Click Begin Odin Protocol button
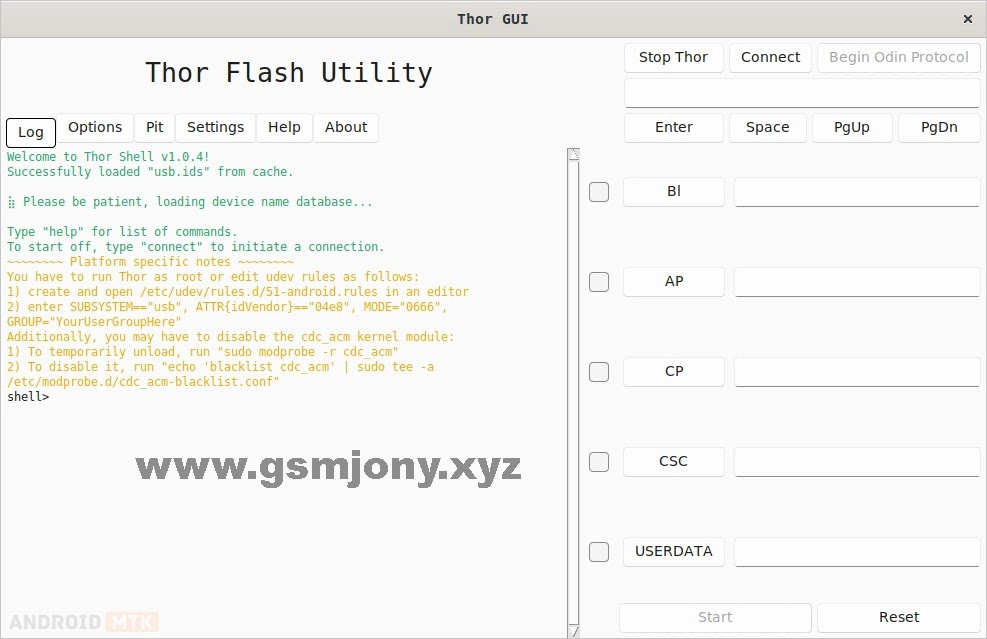 pyautogui.click(x=898, y=57)
